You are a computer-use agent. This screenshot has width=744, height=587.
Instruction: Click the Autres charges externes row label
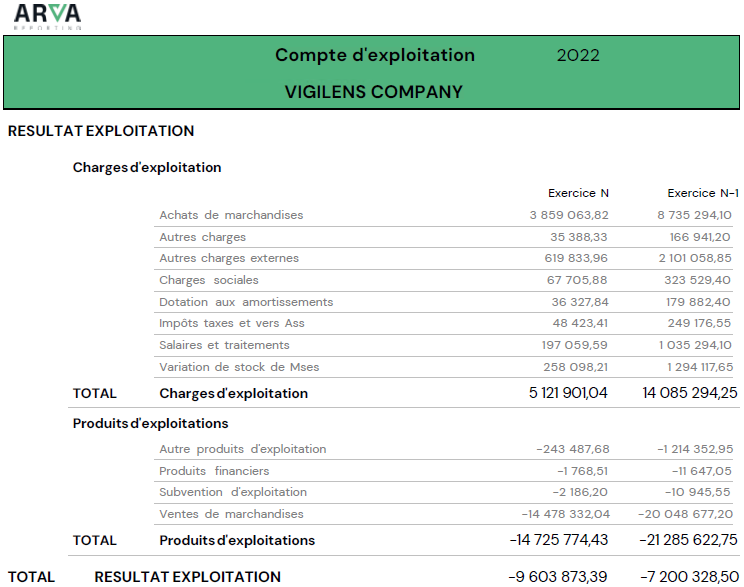tap(229, 258)
